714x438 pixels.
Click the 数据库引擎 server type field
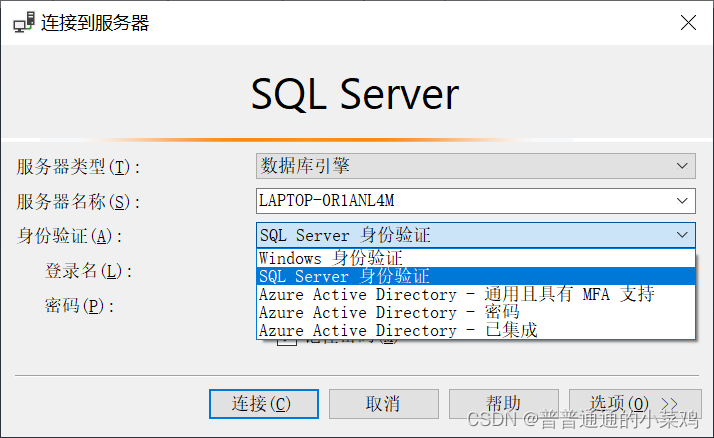click(x=475, y=166)
